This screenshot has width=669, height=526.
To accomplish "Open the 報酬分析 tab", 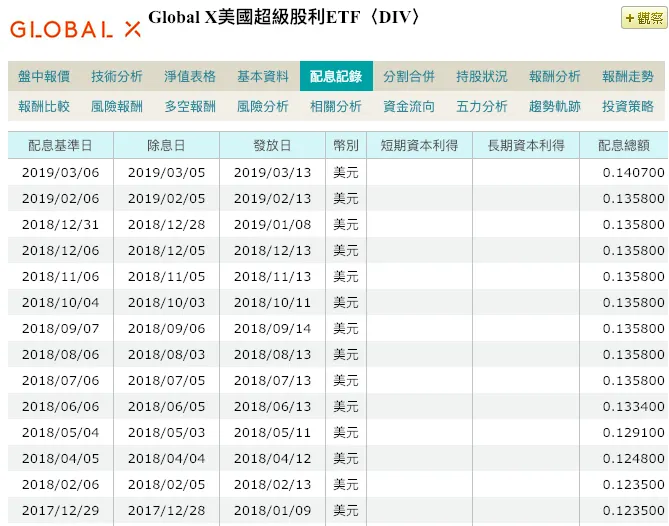I will 555,76.
